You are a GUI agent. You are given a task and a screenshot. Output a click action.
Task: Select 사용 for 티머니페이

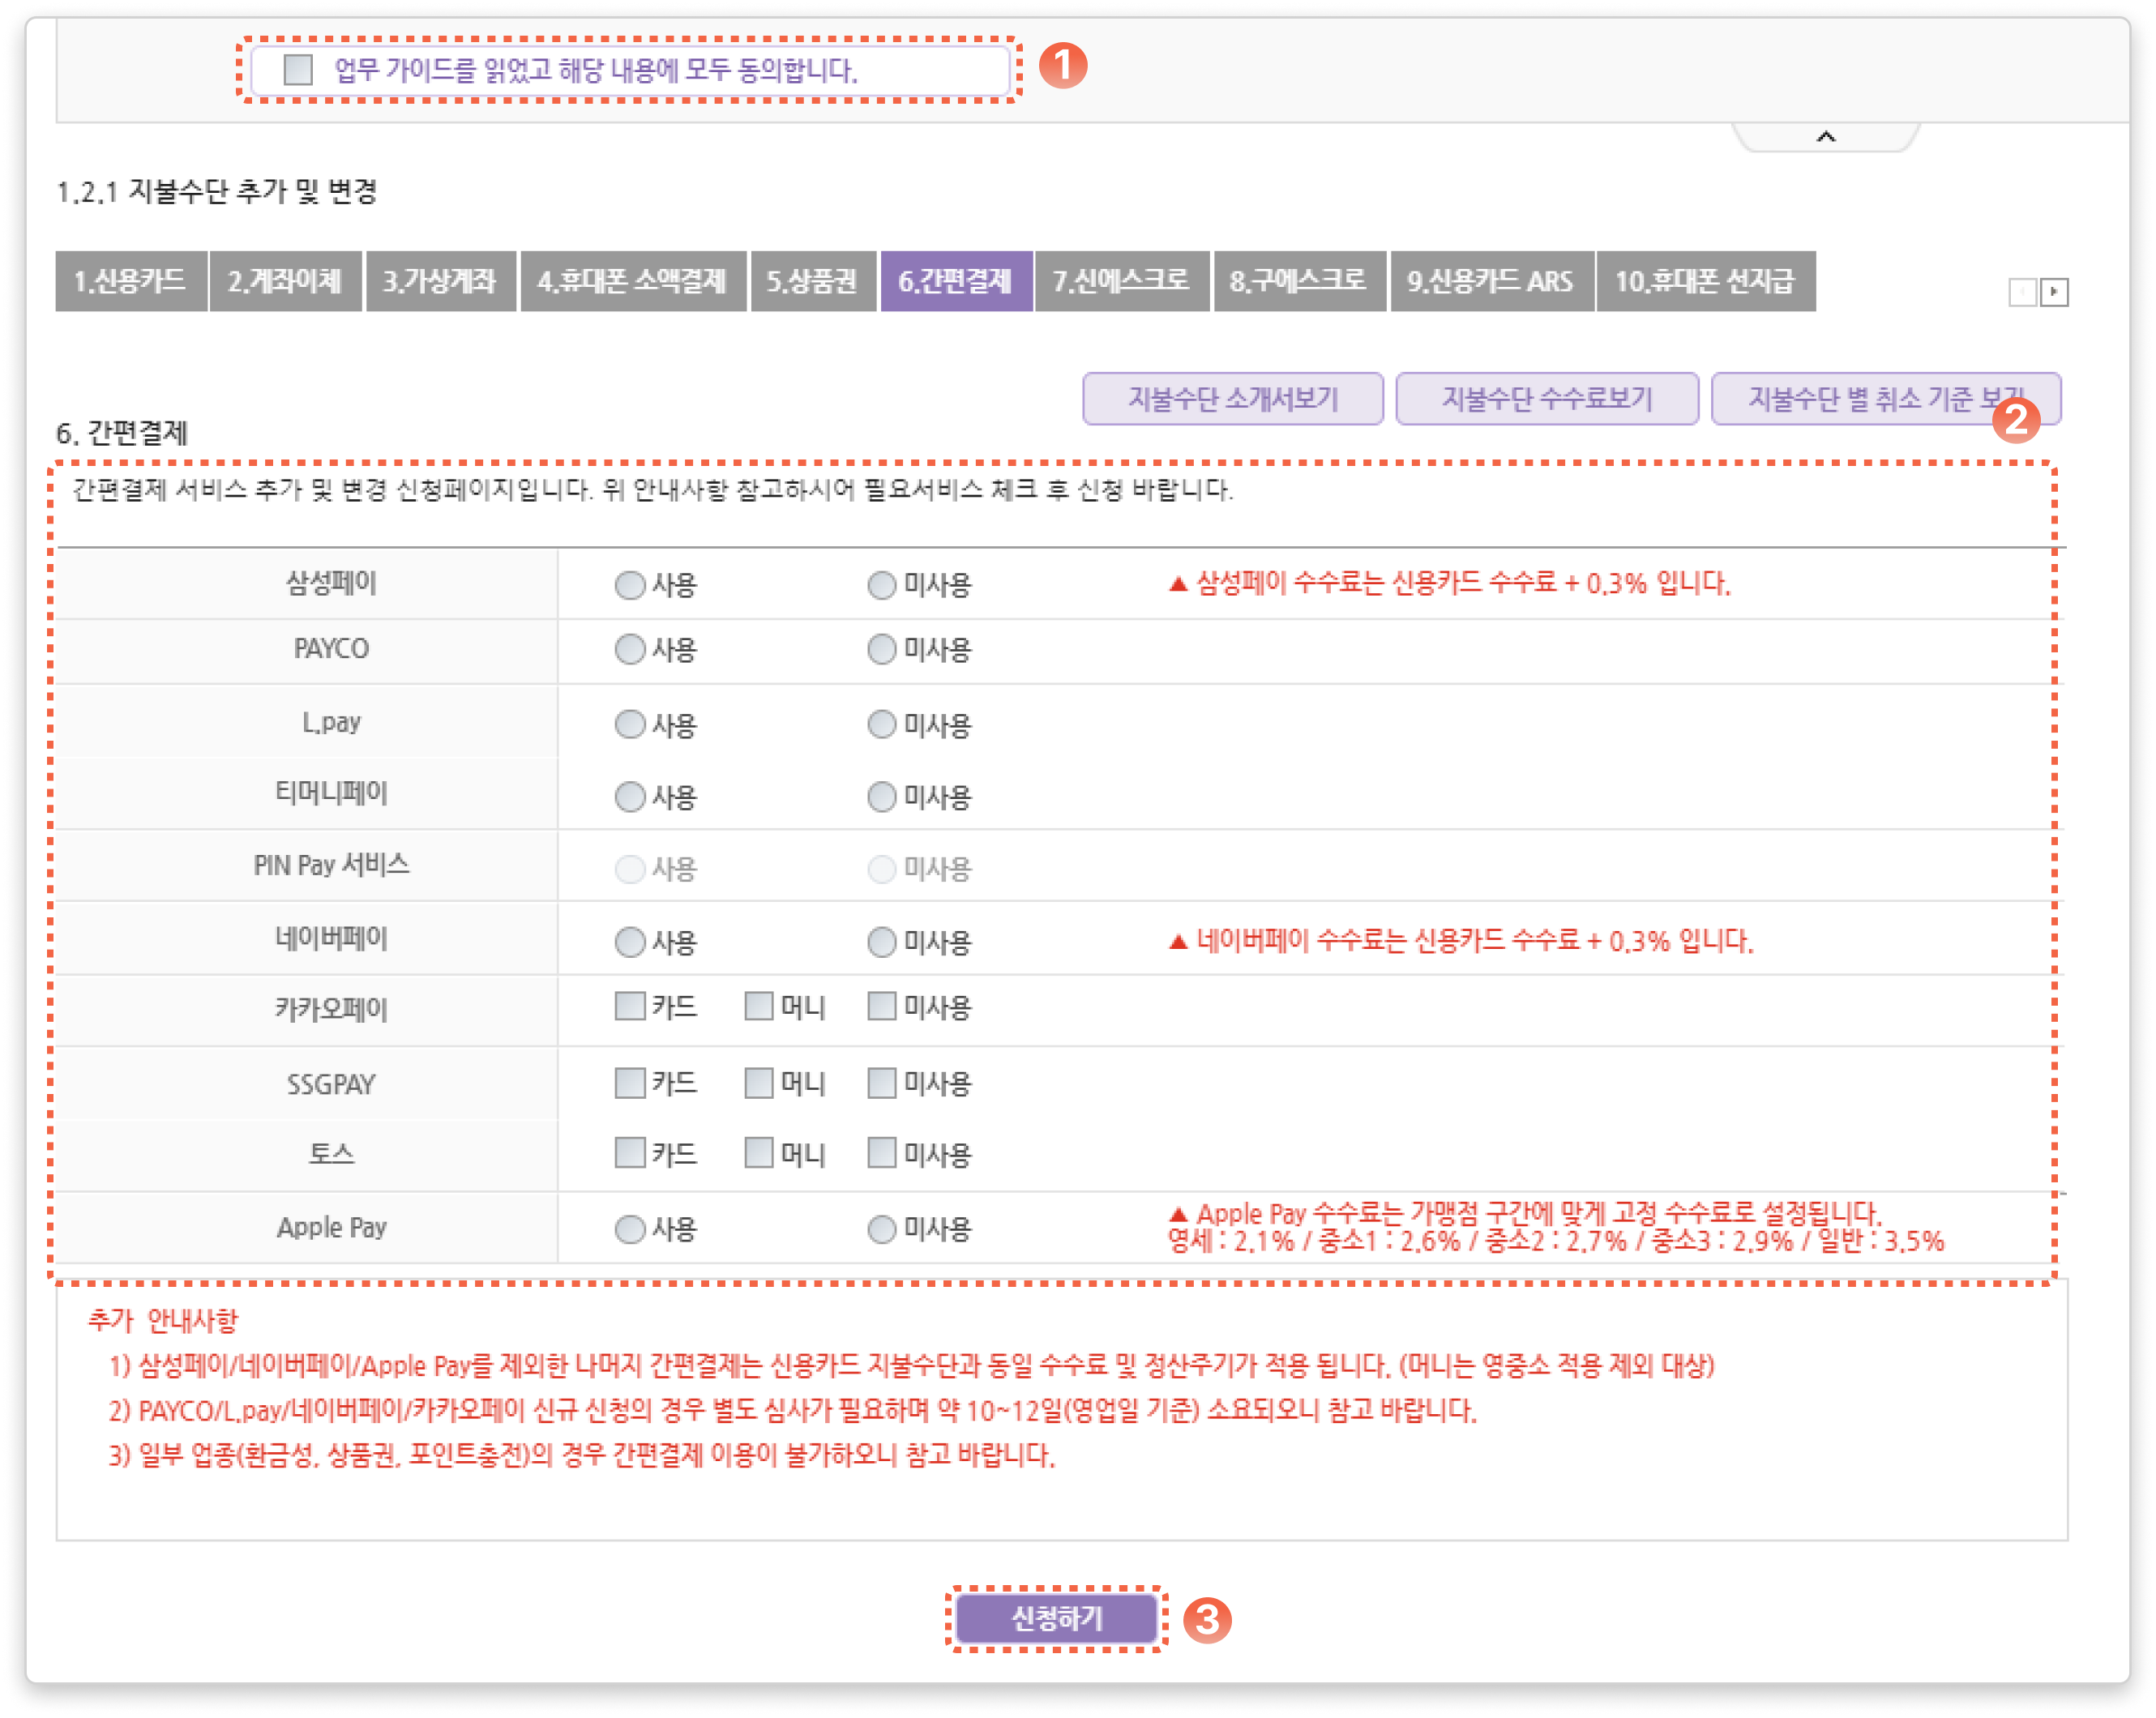pos(629,797)
